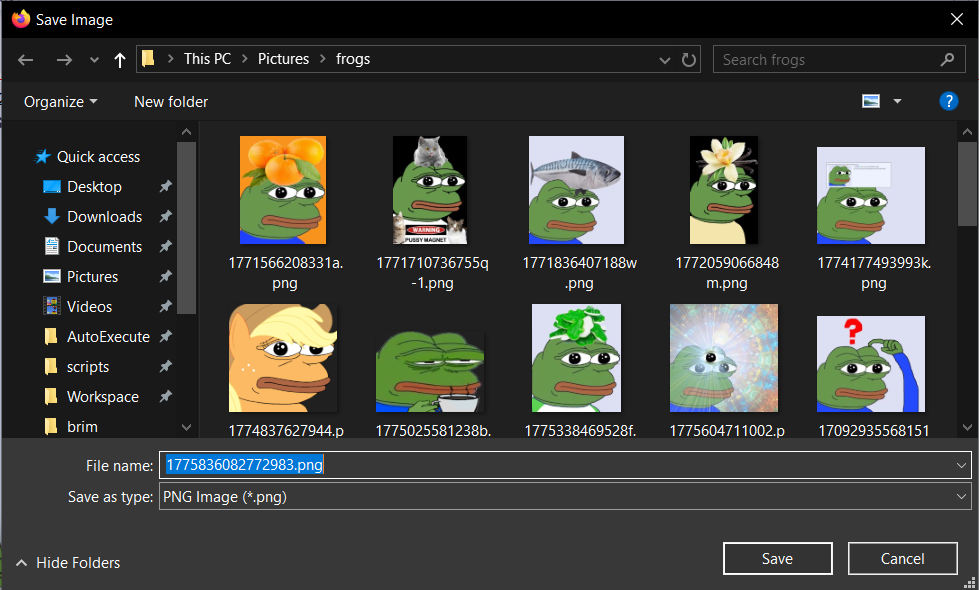
Task: Select the 1771710736755q-1.png cat frog thumbnail
Action: point(430,190)
